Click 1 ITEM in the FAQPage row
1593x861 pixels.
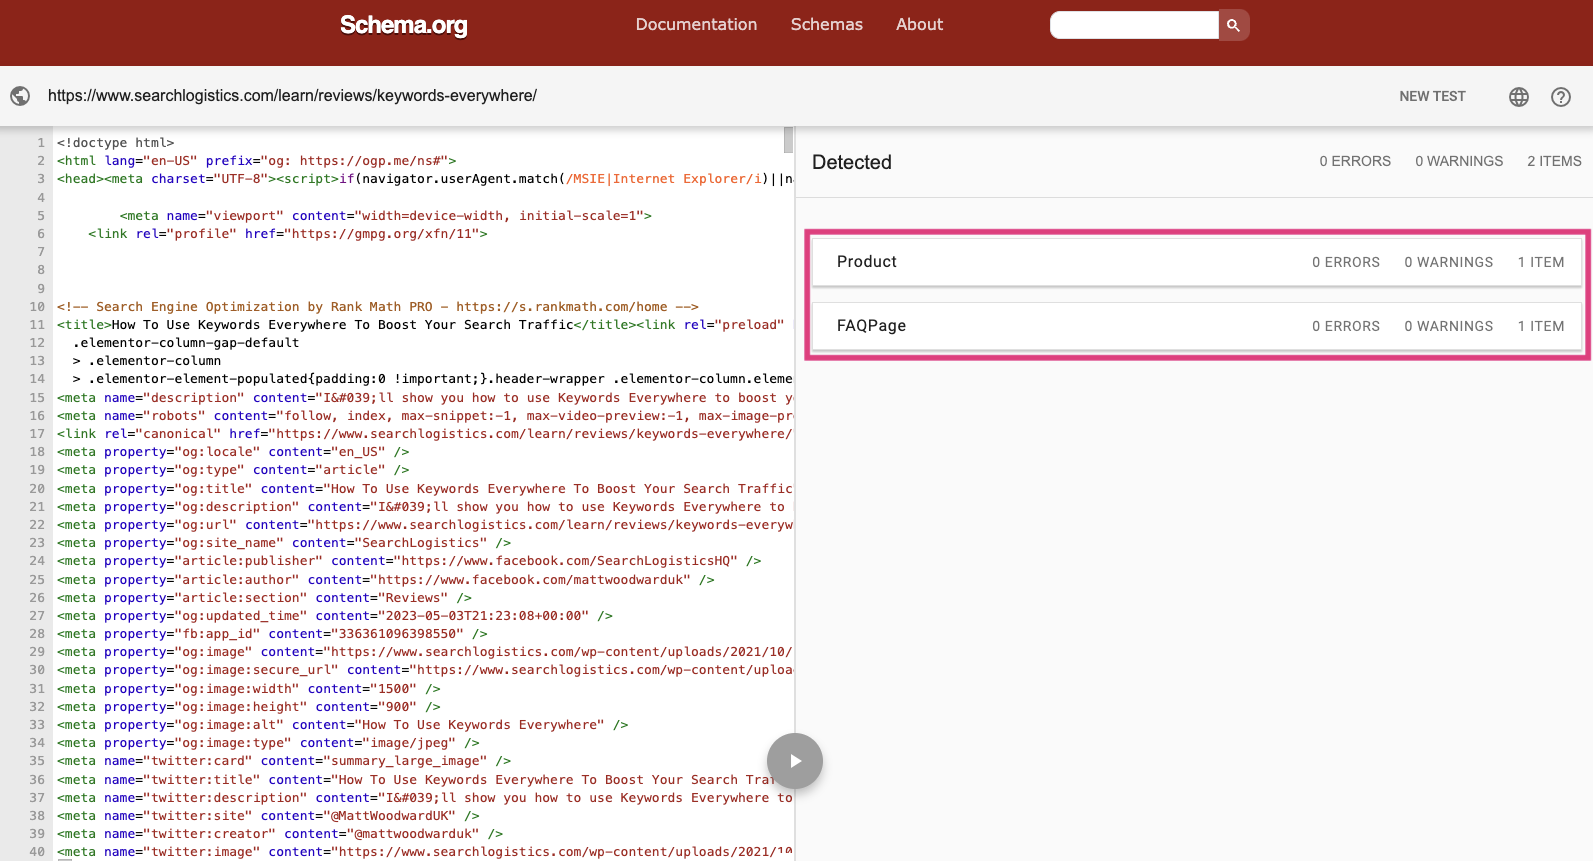pyautogui.click(x=1541, y=326)
